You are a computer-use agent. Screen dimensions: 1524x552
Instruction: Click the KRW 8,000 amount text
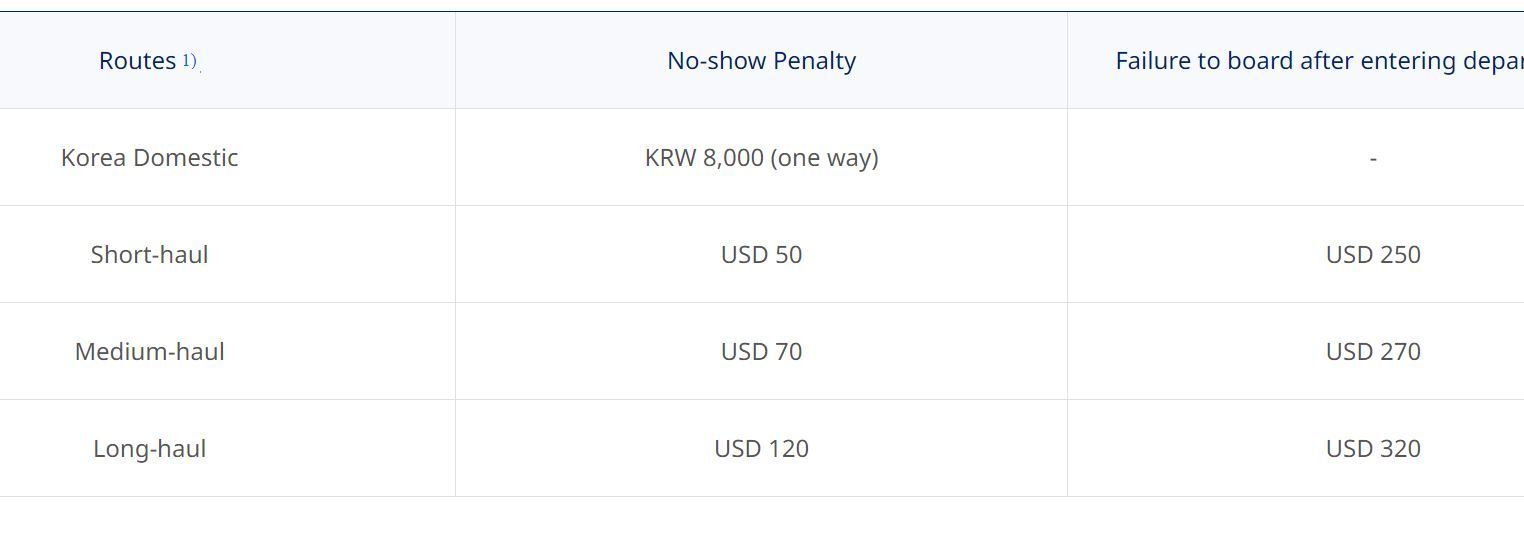pos(704,158)
